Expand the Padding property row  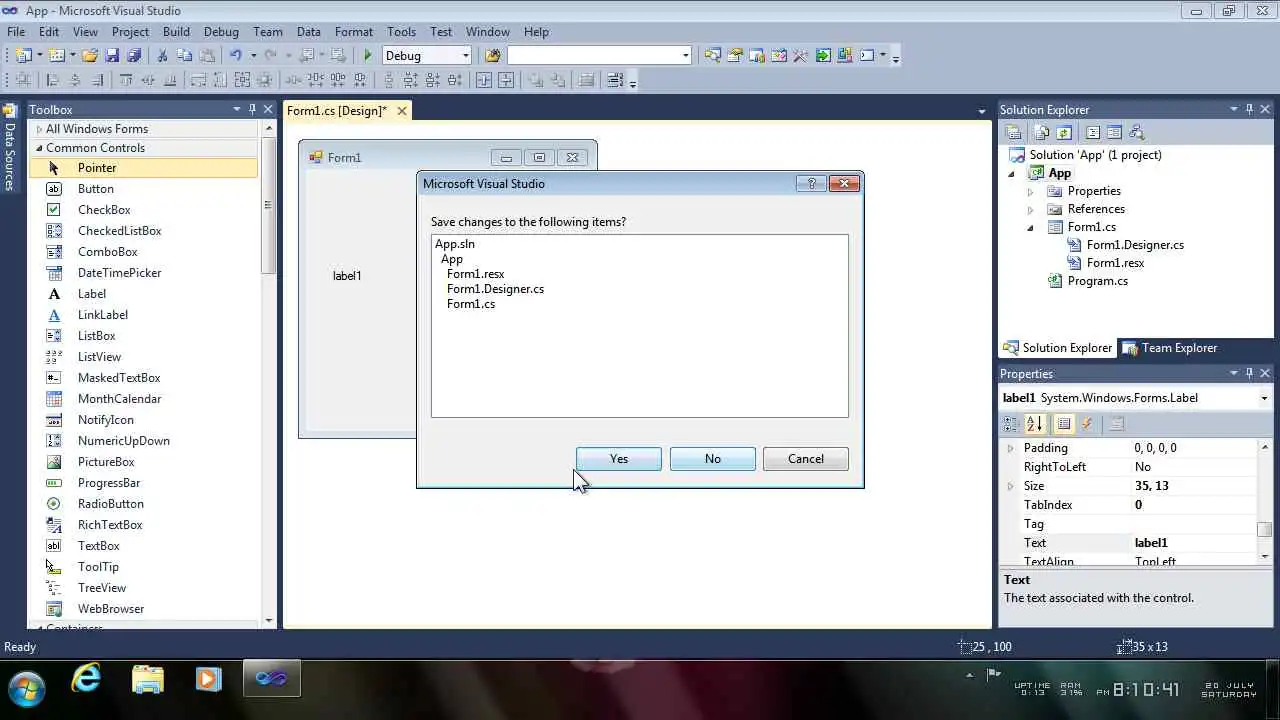click(1010, 448)
